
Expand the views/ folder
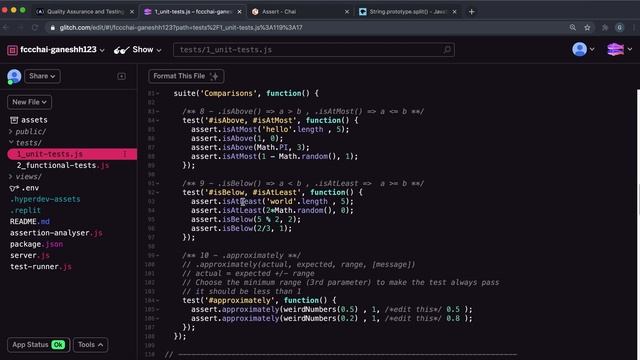[x=25, y=177]
